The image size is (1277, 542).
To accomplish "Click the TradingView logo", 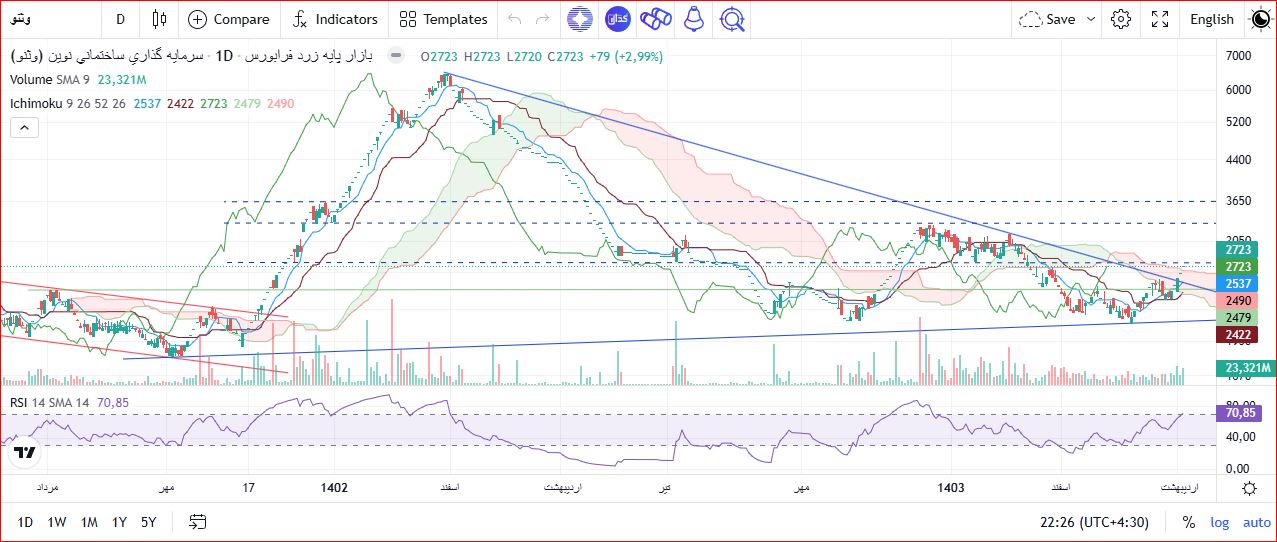I will tap(25, 452).
